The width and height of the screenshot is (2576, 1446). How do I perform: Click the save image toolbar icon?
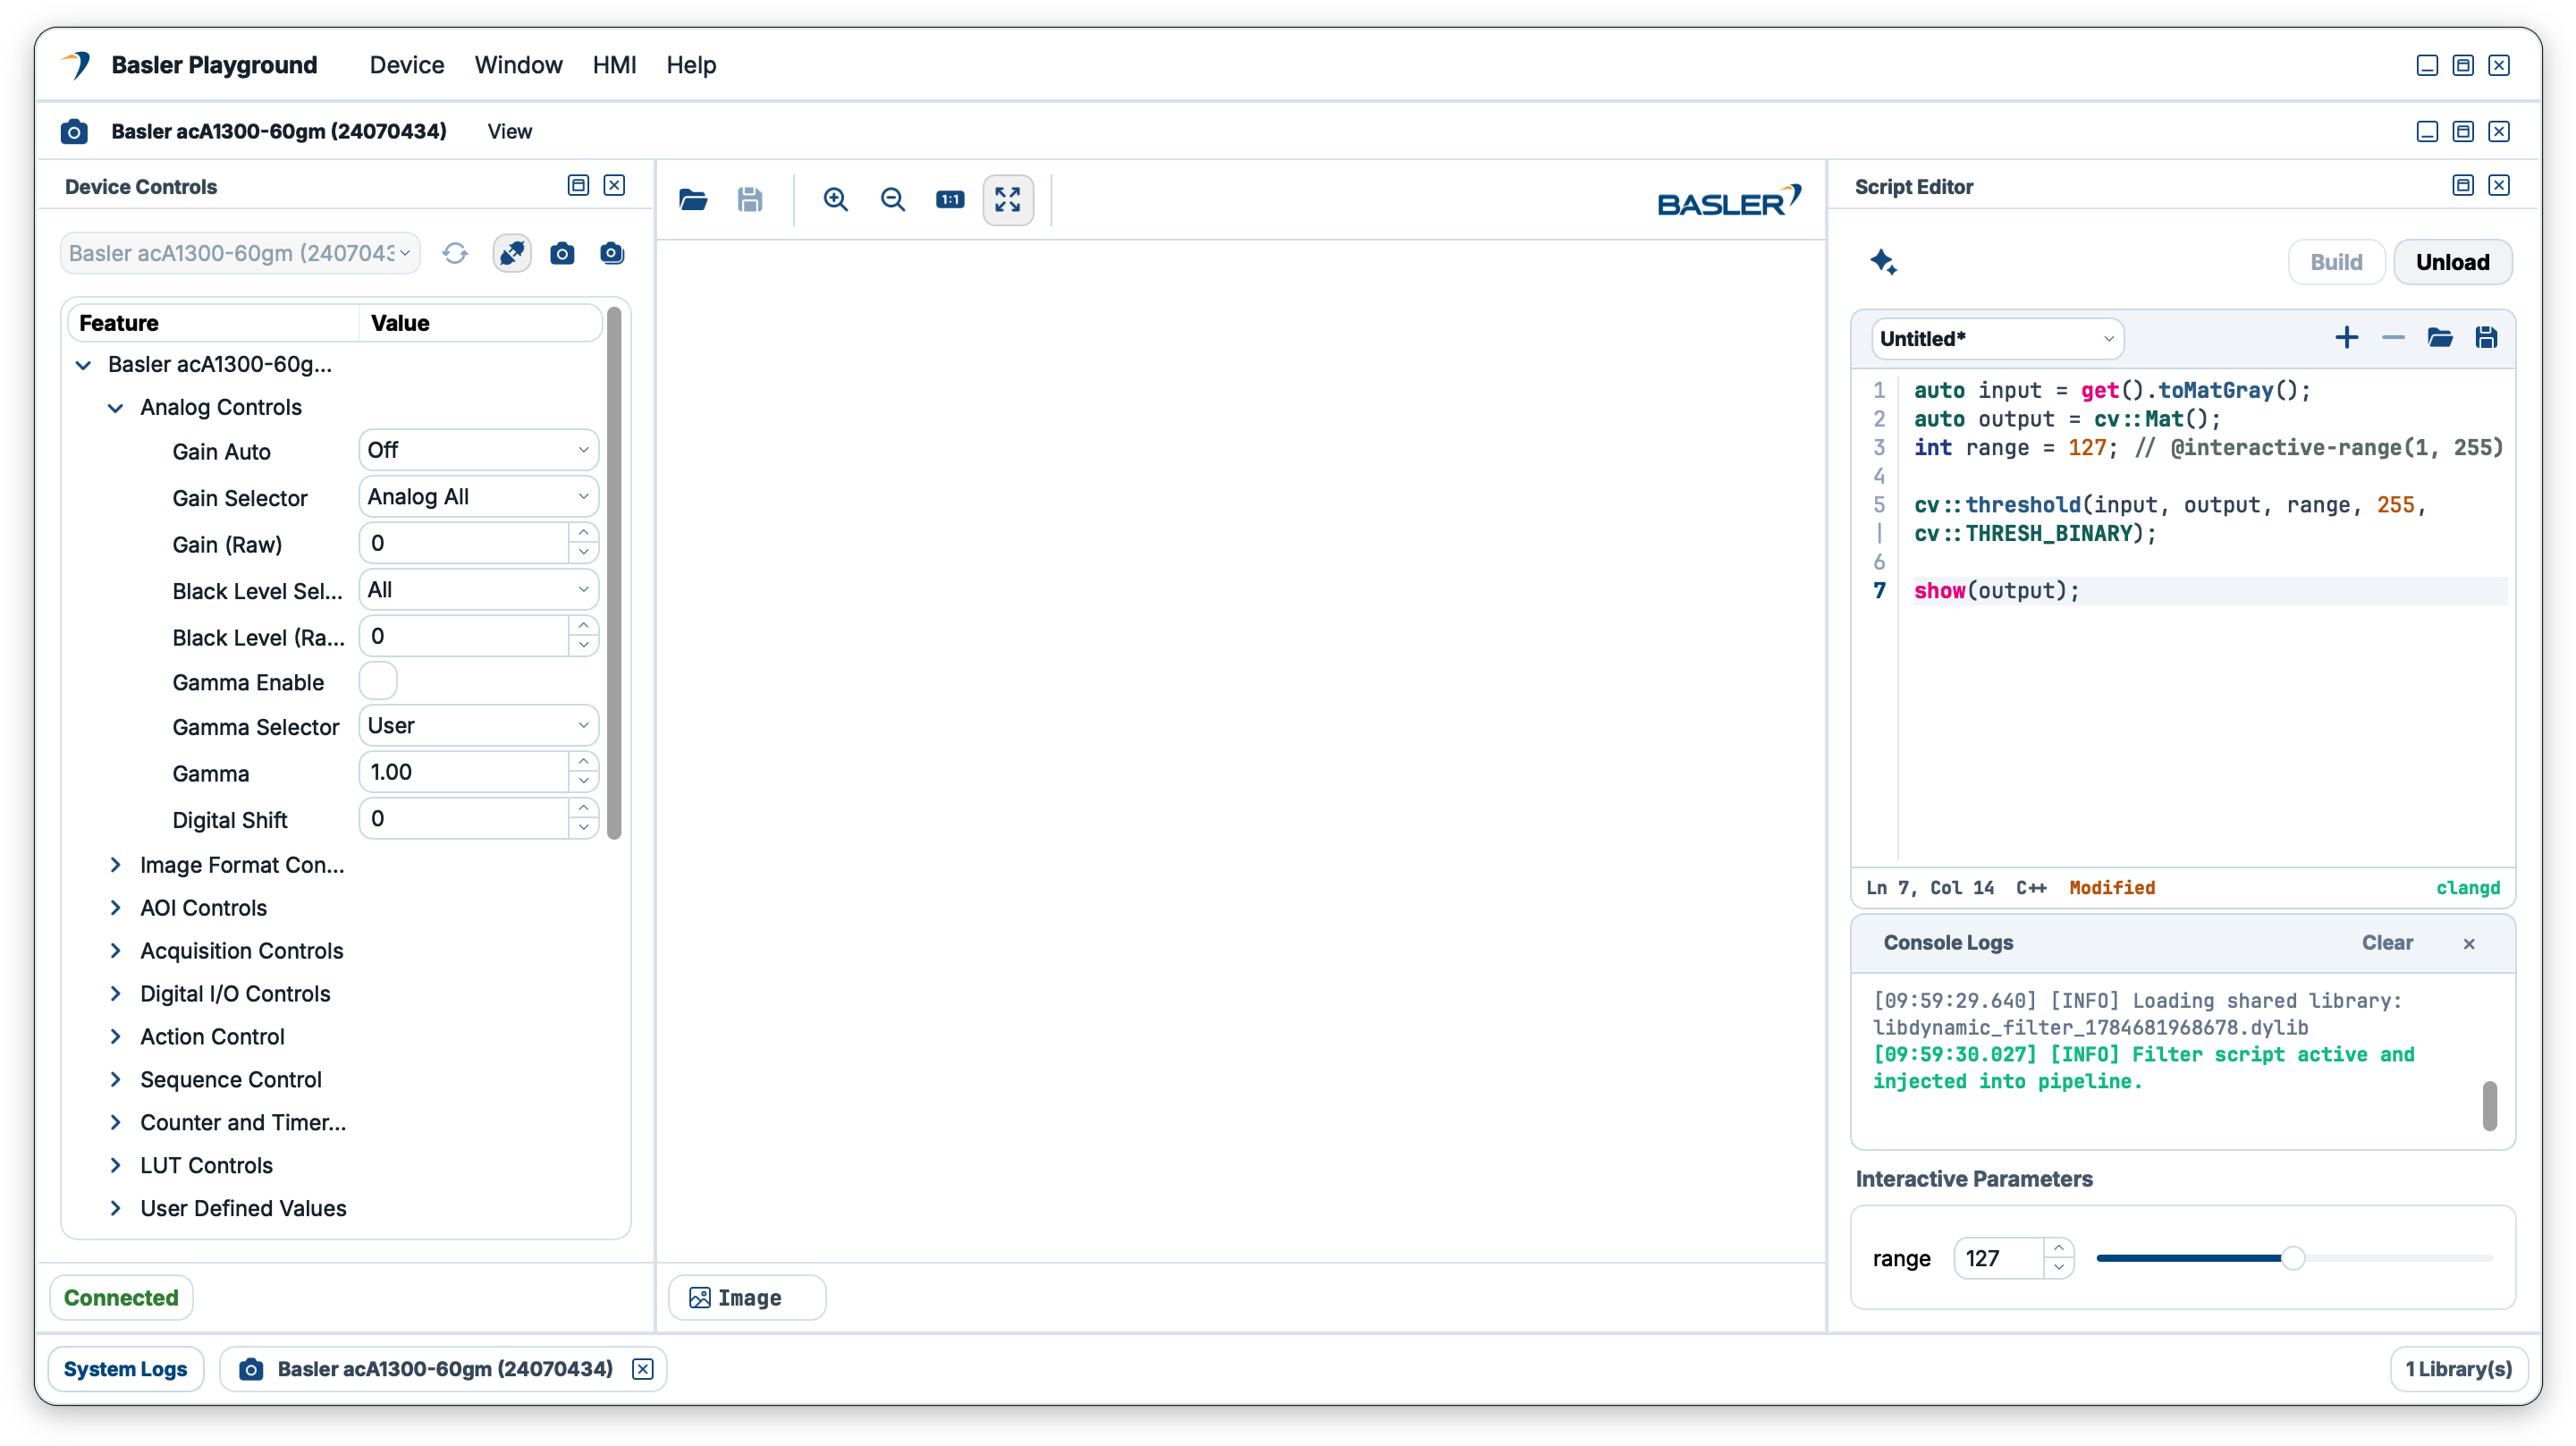coord(750,200)
